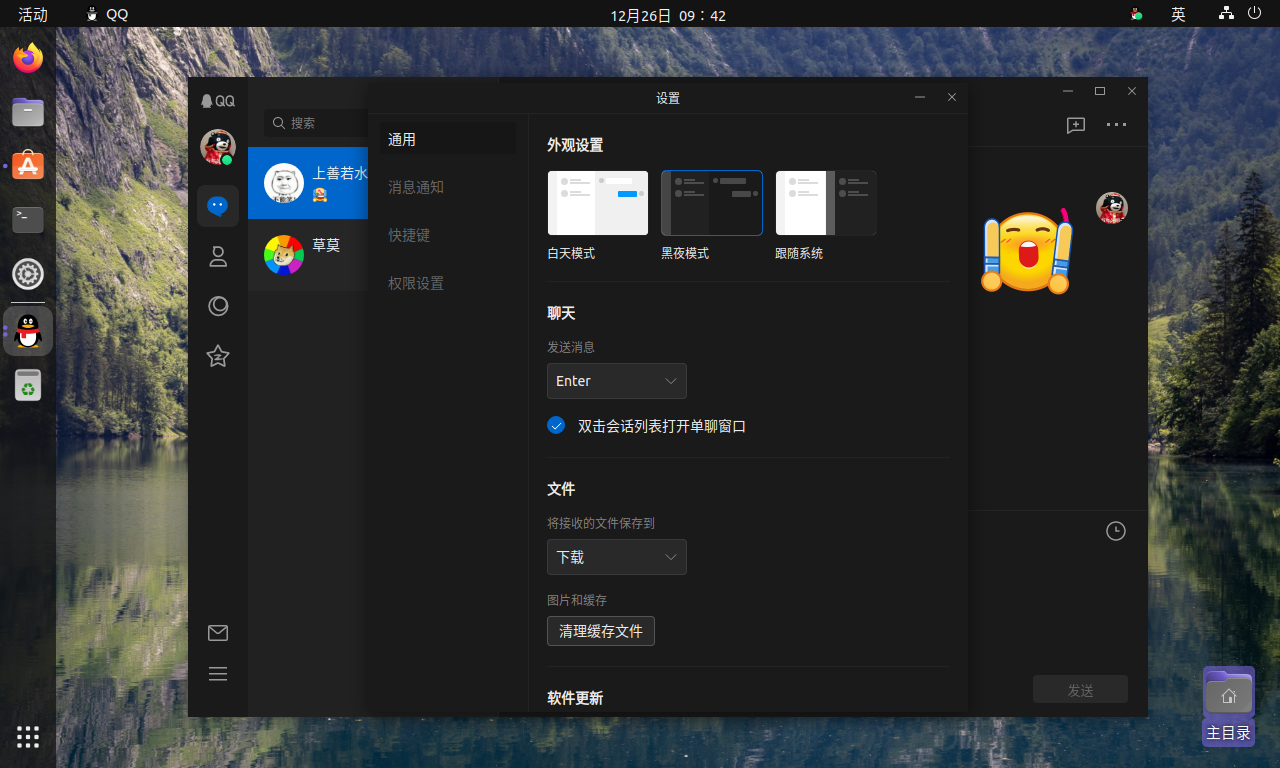
Task: Click the three-dot more options icon
Action: [x=1116, y=125]
